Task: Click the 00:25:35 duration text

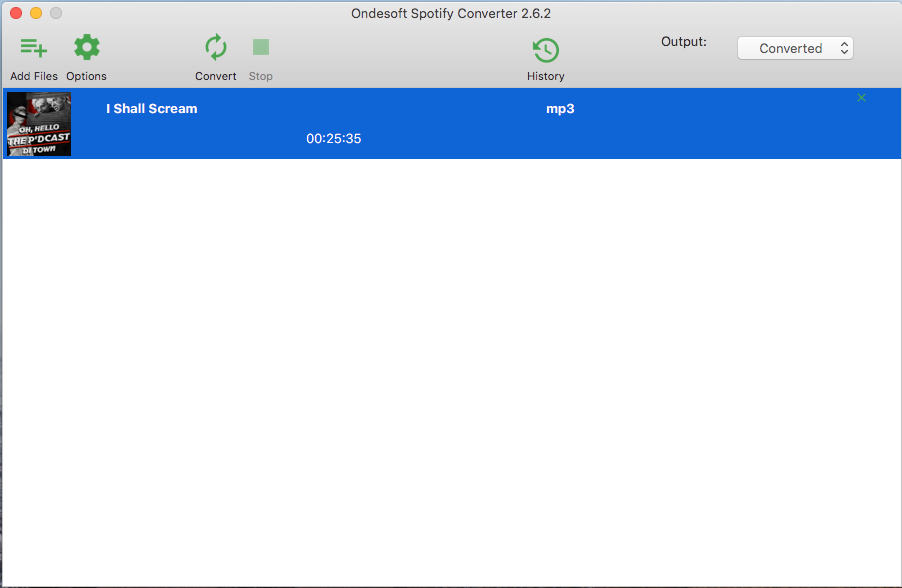Action: 334,139
